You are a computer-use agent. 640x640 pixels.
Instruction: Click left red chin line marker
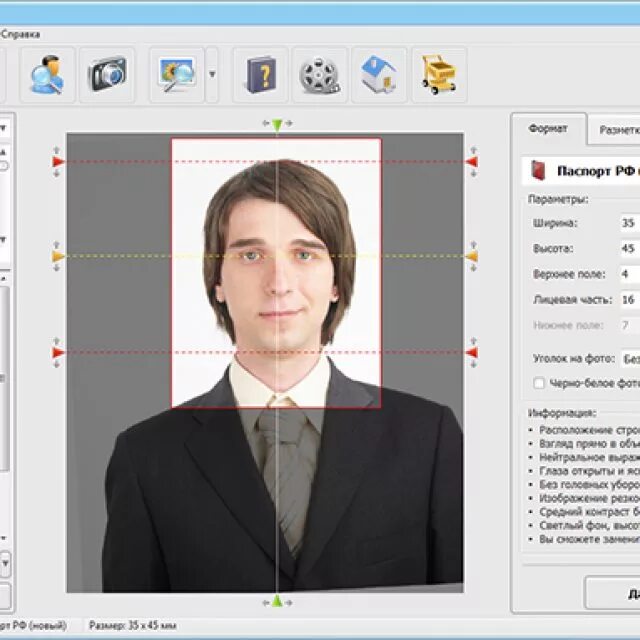58,352
